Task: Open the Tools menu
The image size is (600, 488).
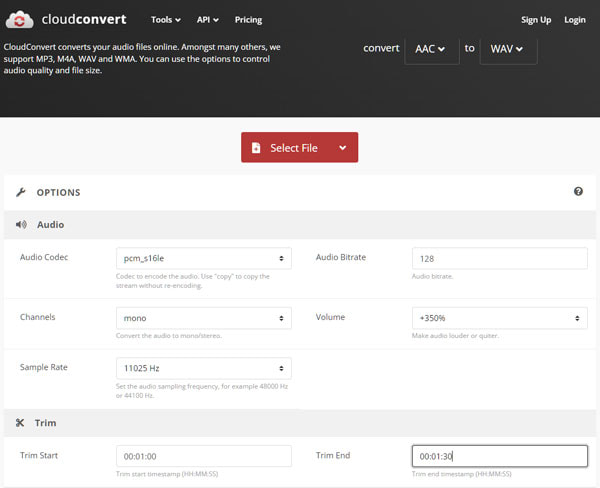Action: (x=165, y=20)
